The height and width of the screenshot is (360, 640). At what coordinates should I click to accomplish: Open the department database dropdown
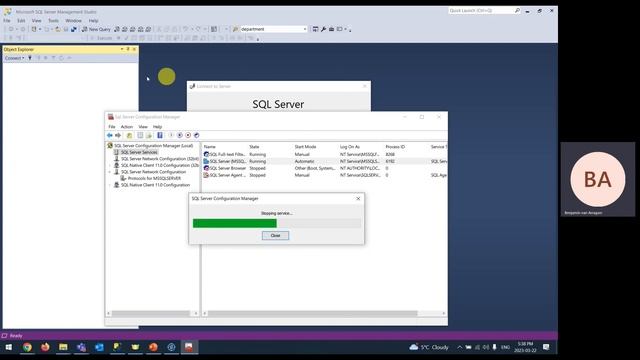(305, 29)
